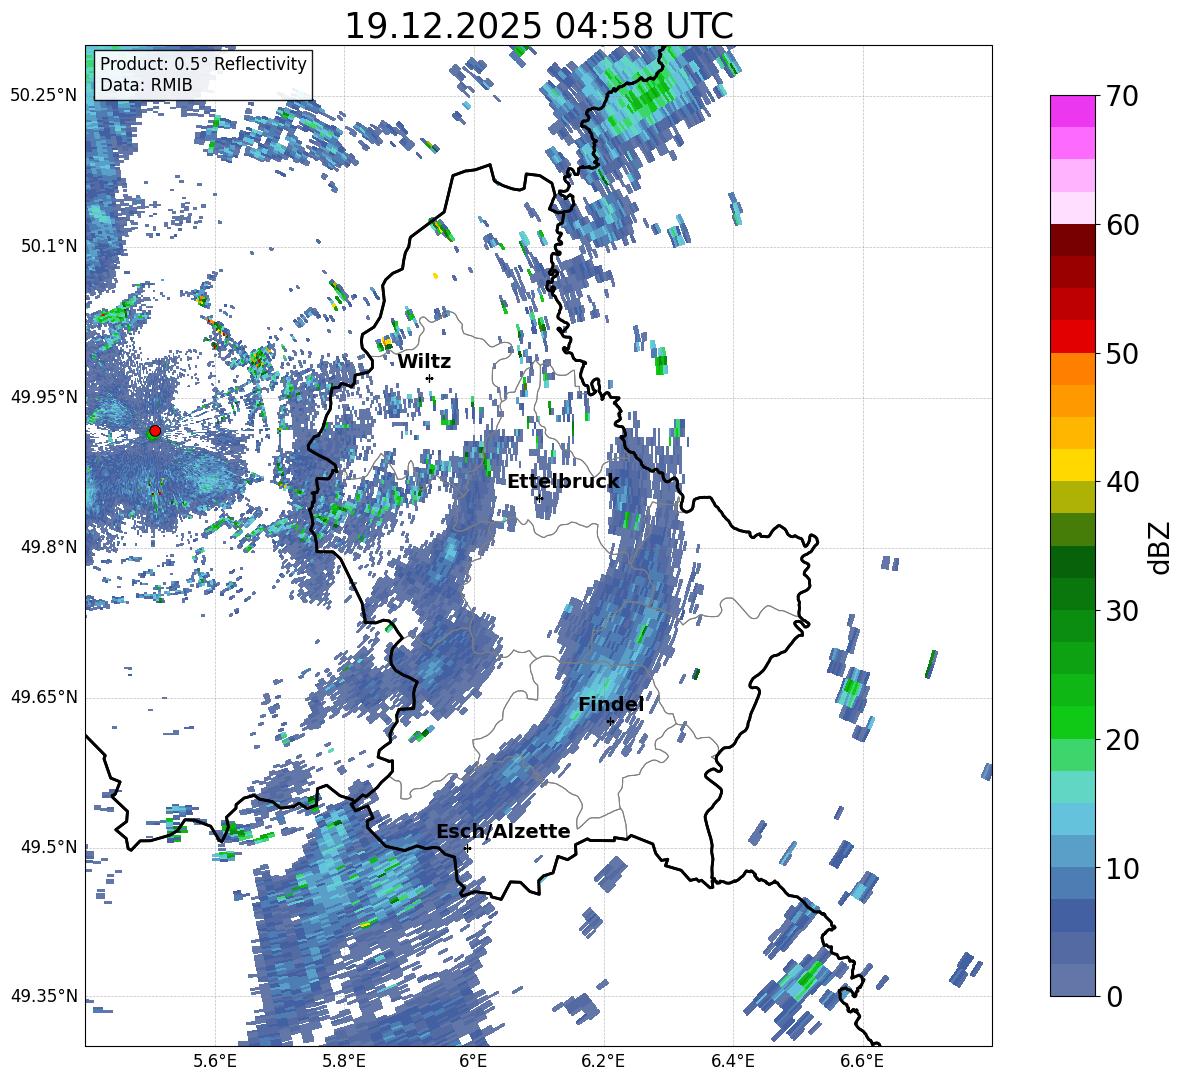Viewport: 1184px width, 1081px height.
Task: Click the 49.35°N latitude label
Action: [44, 996]
